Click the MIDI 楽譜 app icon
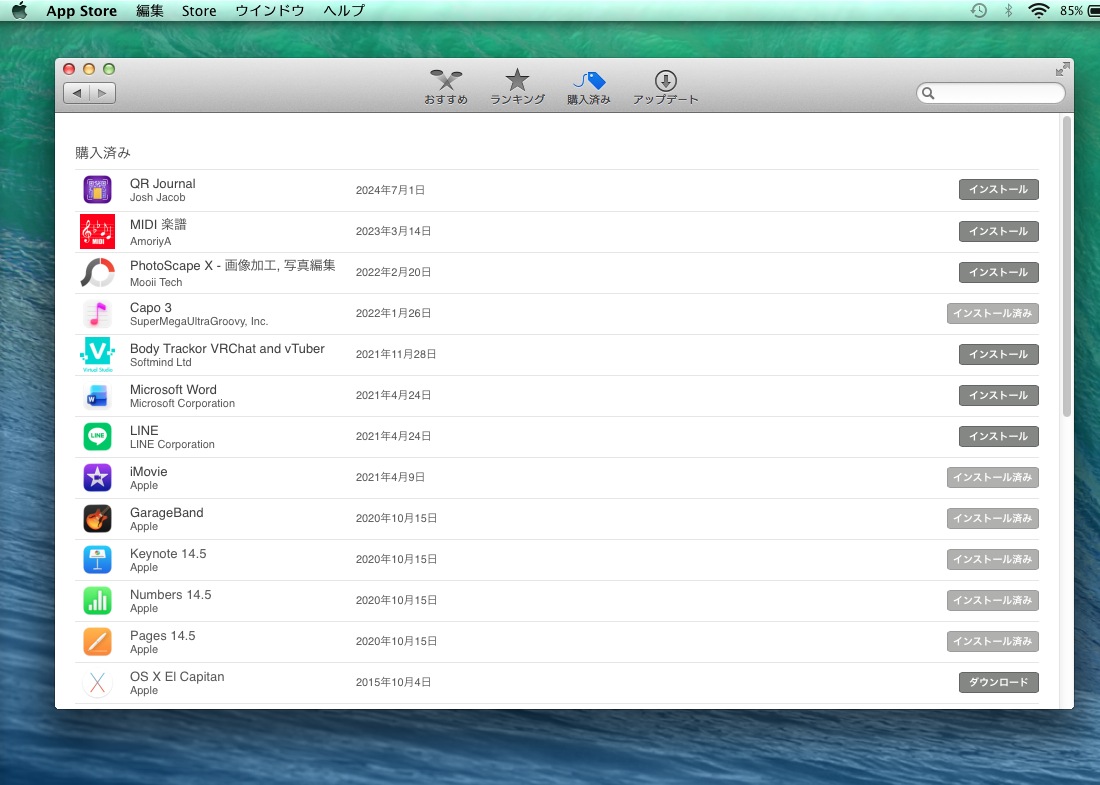 (x=97, y=231)
